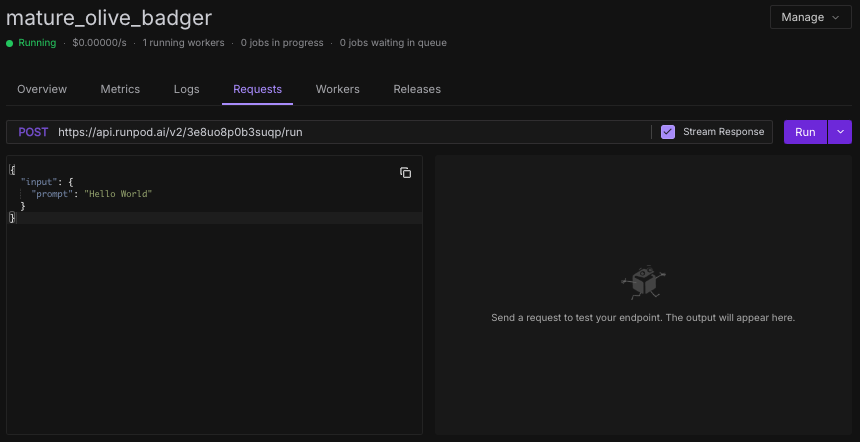860x442 pixels.
Task: Expand the chevron beside the Run button
Action: tap(840, 132)
